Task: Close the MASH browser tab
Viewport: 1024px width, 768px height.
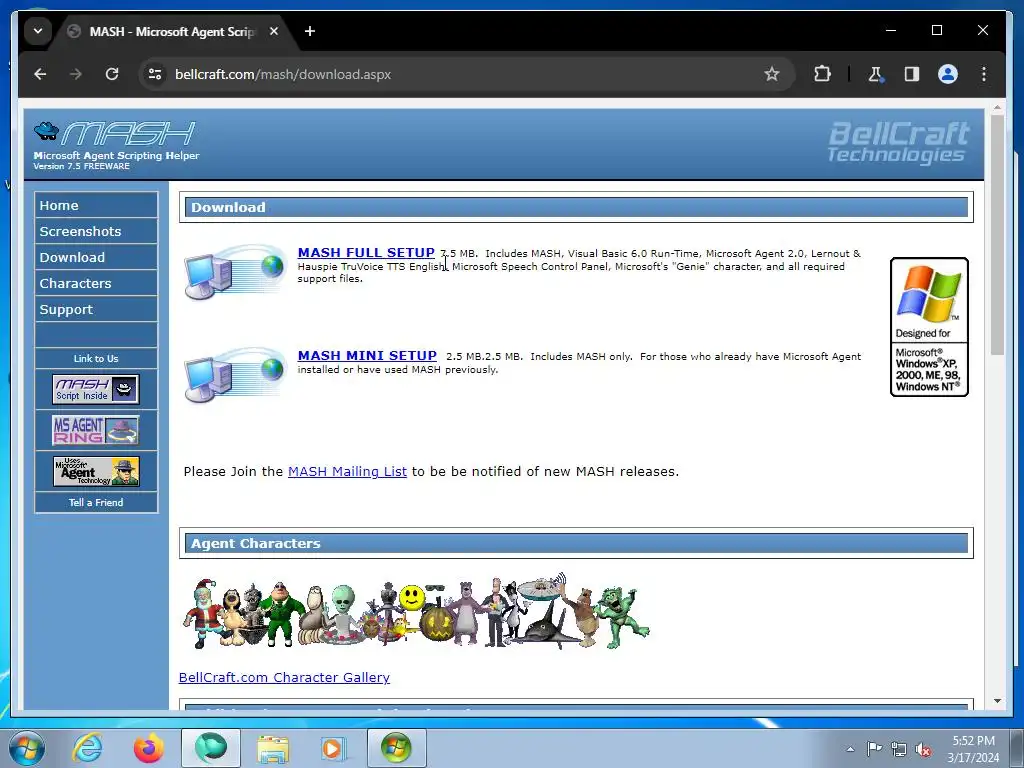Action: pyautogui.click(x=274, y=31)
